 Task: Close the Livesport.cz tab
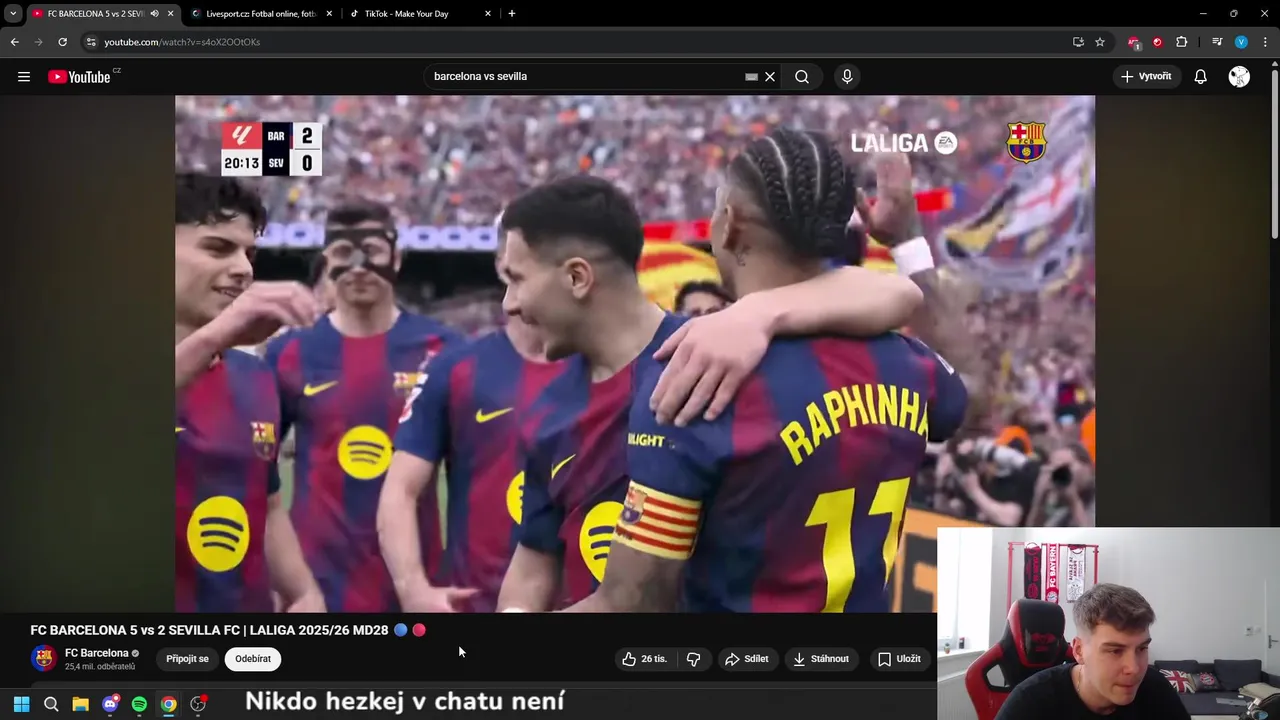point(329,14)
